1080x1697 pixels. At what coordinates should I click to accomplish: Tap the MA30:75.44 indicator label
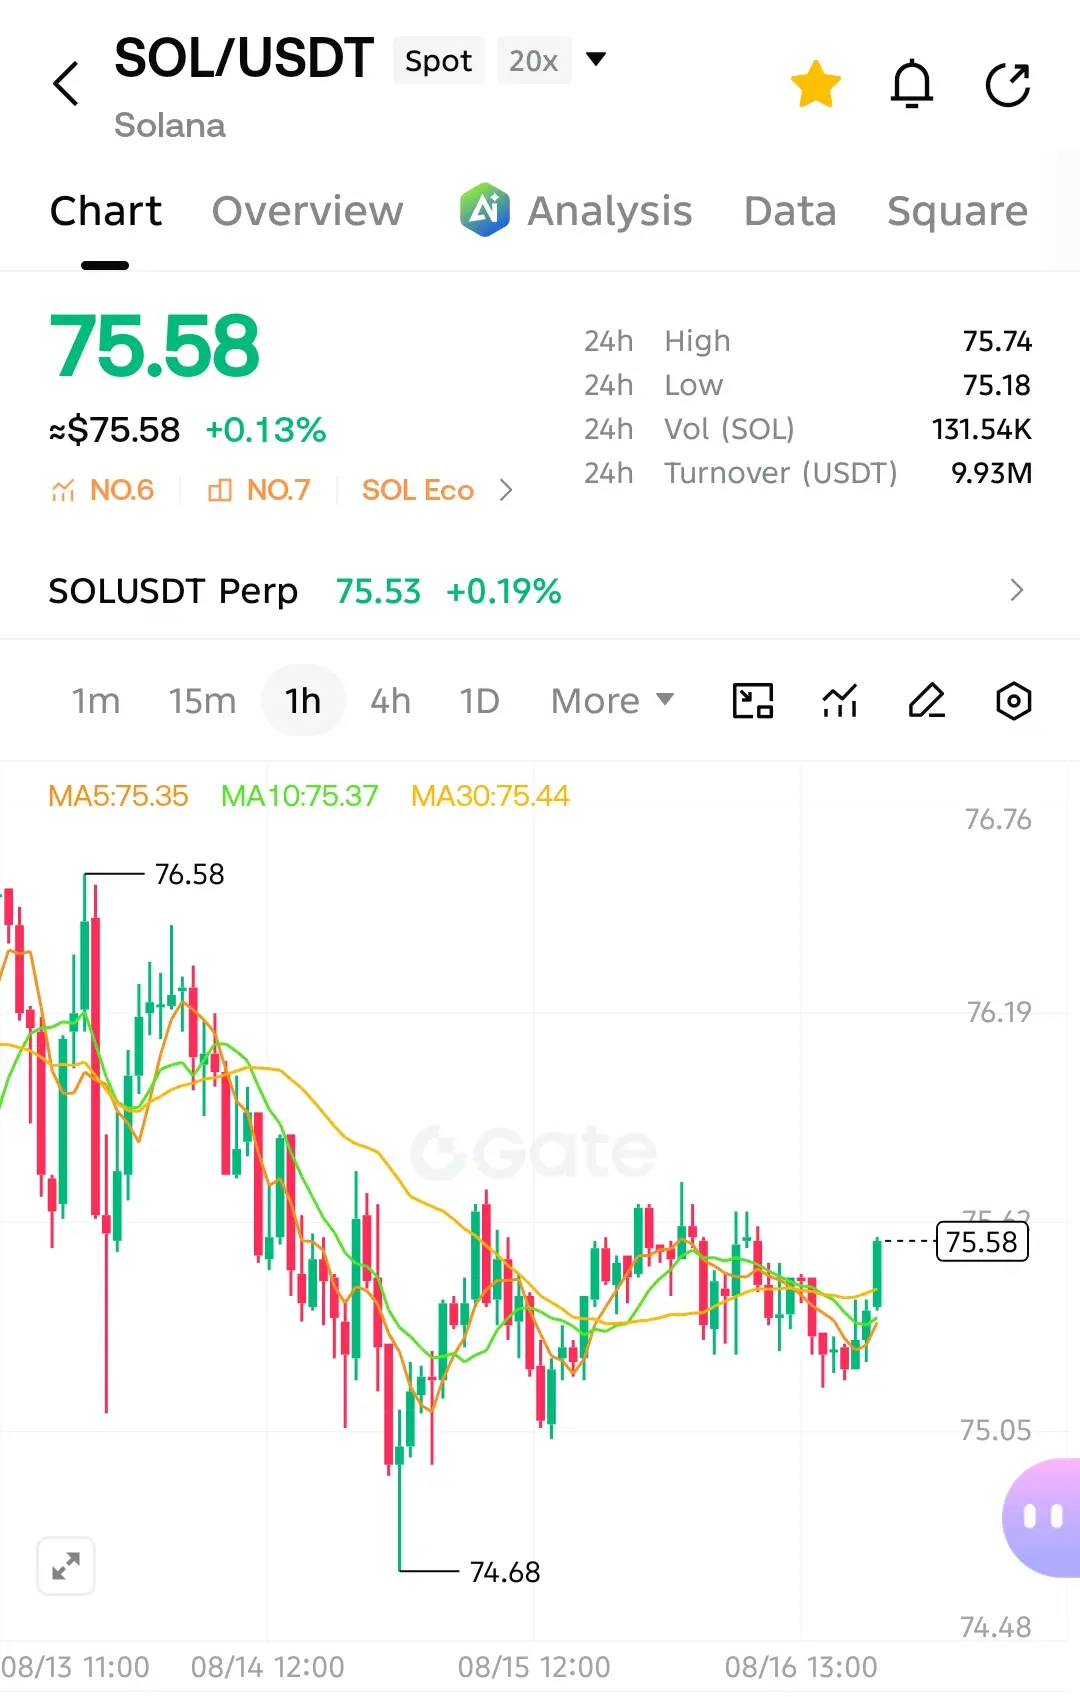click(x=490, y=796)
